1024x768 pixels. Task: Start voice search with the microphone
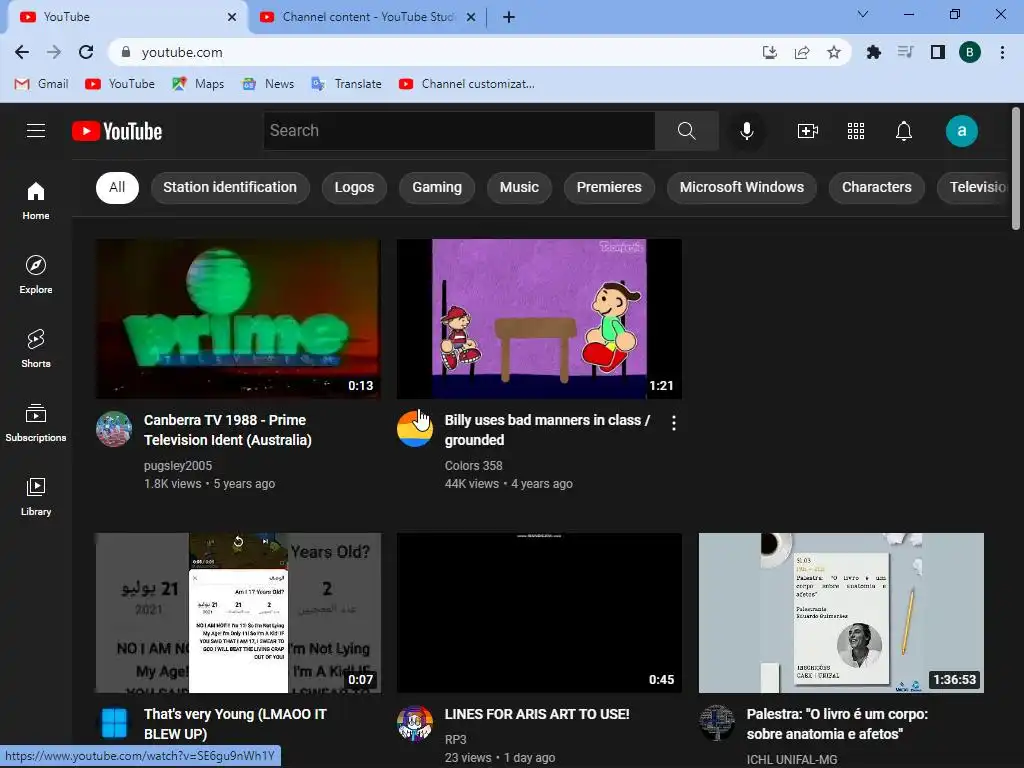tap(746, 131)
